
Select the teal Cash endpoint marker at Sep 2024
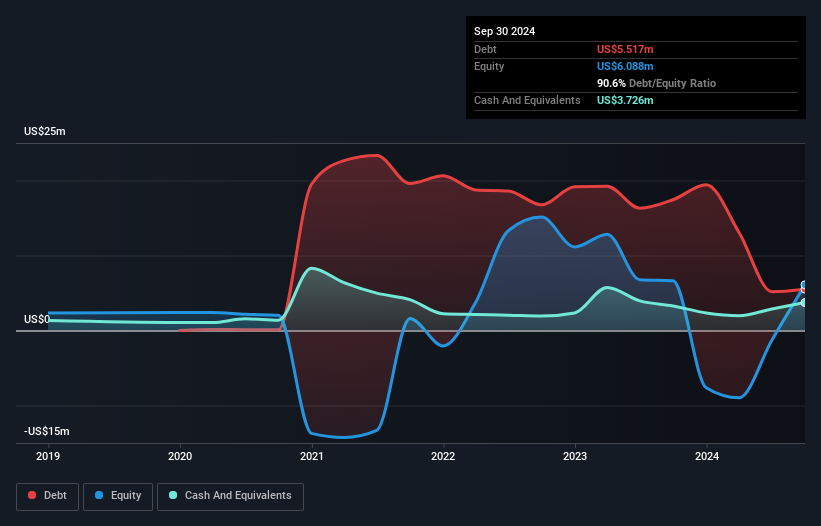(x=804, y=303)
